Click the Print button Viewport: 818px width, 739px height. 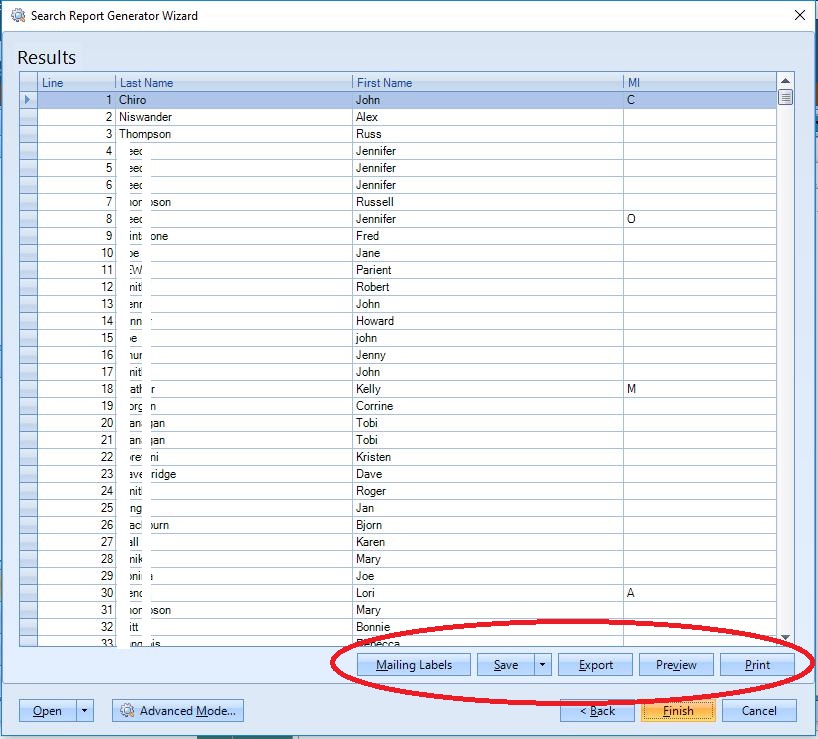coord(755,664)
